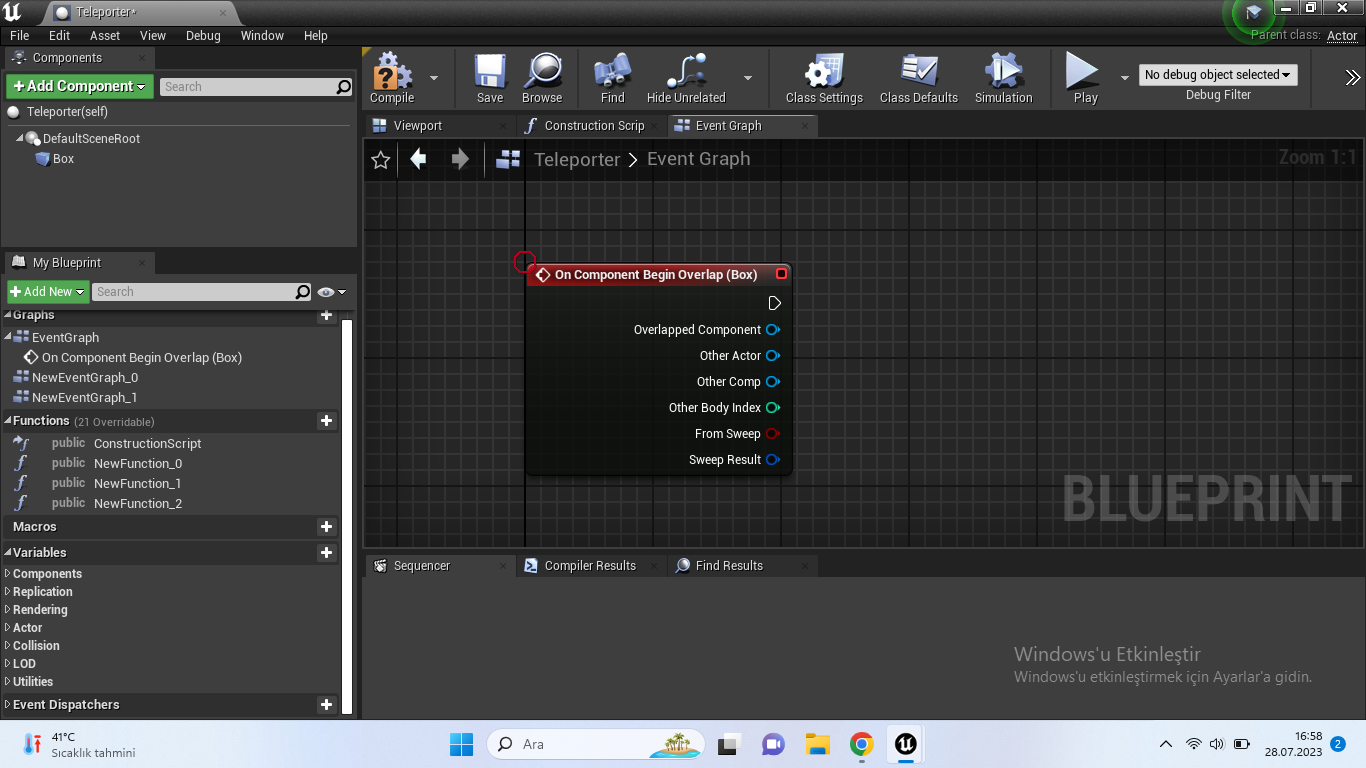Viewport: 1366px width, 768px height.
Task: Click the graph list icon in breadcrumb
Action: click(x=509, y=159)
